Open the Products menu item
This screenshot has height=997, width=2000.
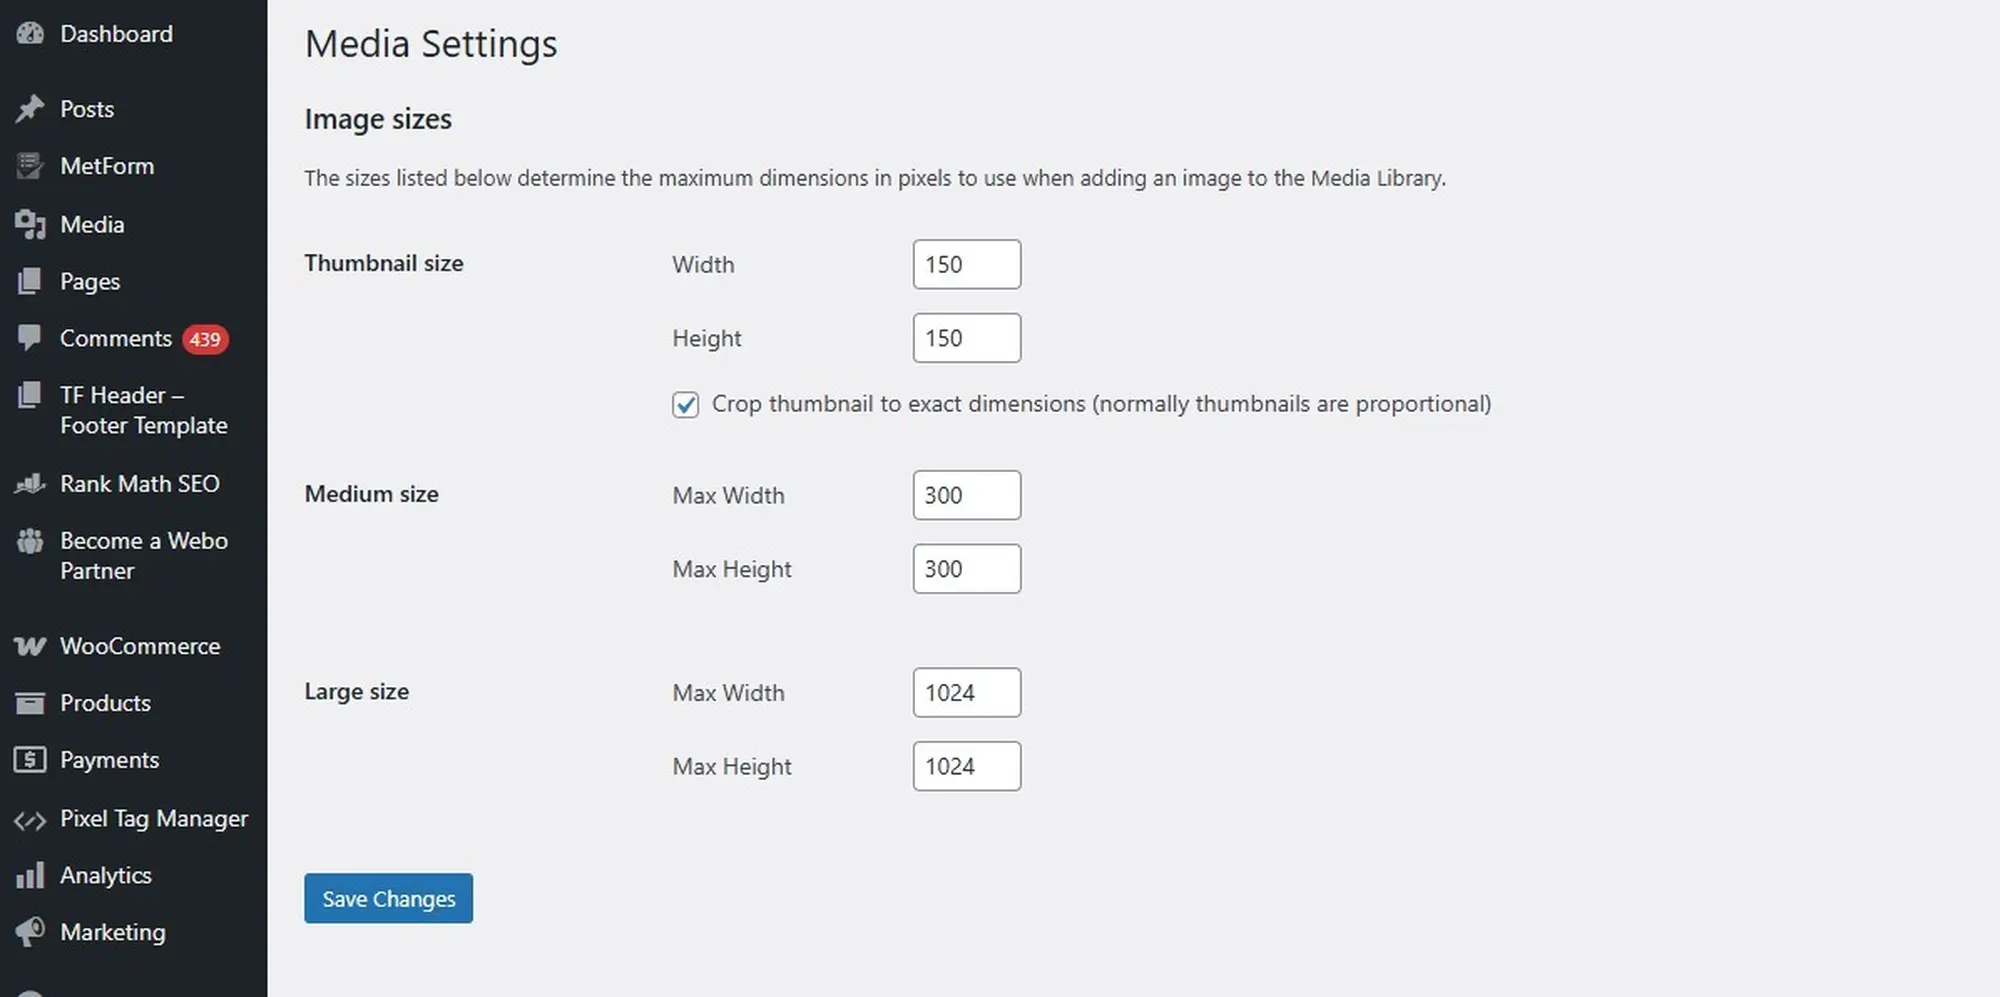pos(105,703)
